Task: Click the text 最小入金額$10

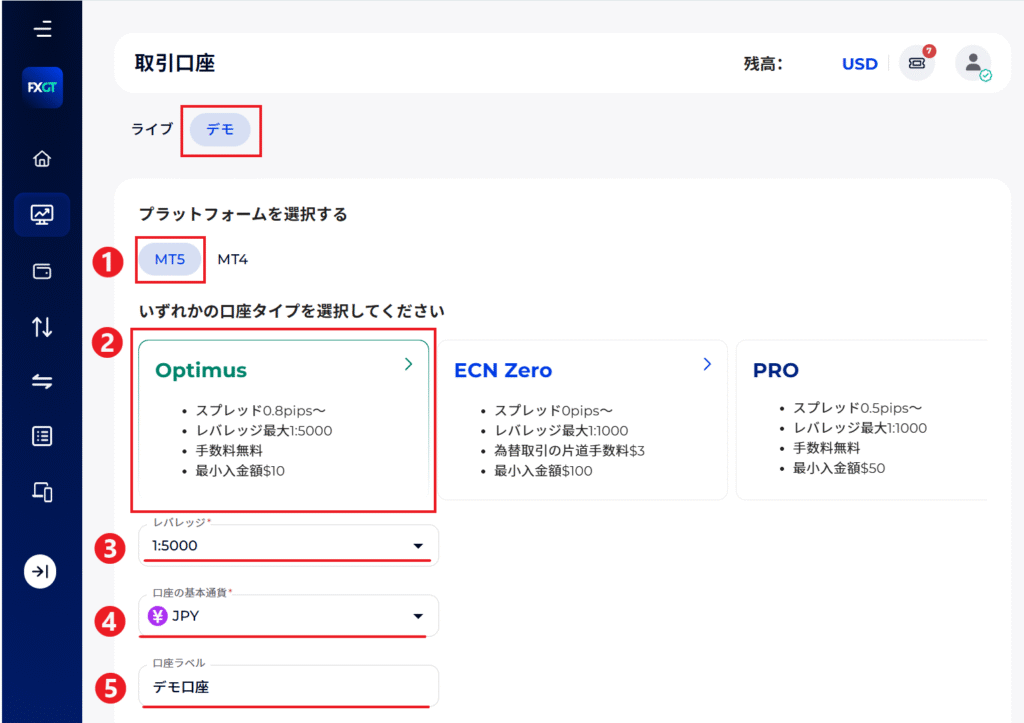Action: click(x=240, y=471)
